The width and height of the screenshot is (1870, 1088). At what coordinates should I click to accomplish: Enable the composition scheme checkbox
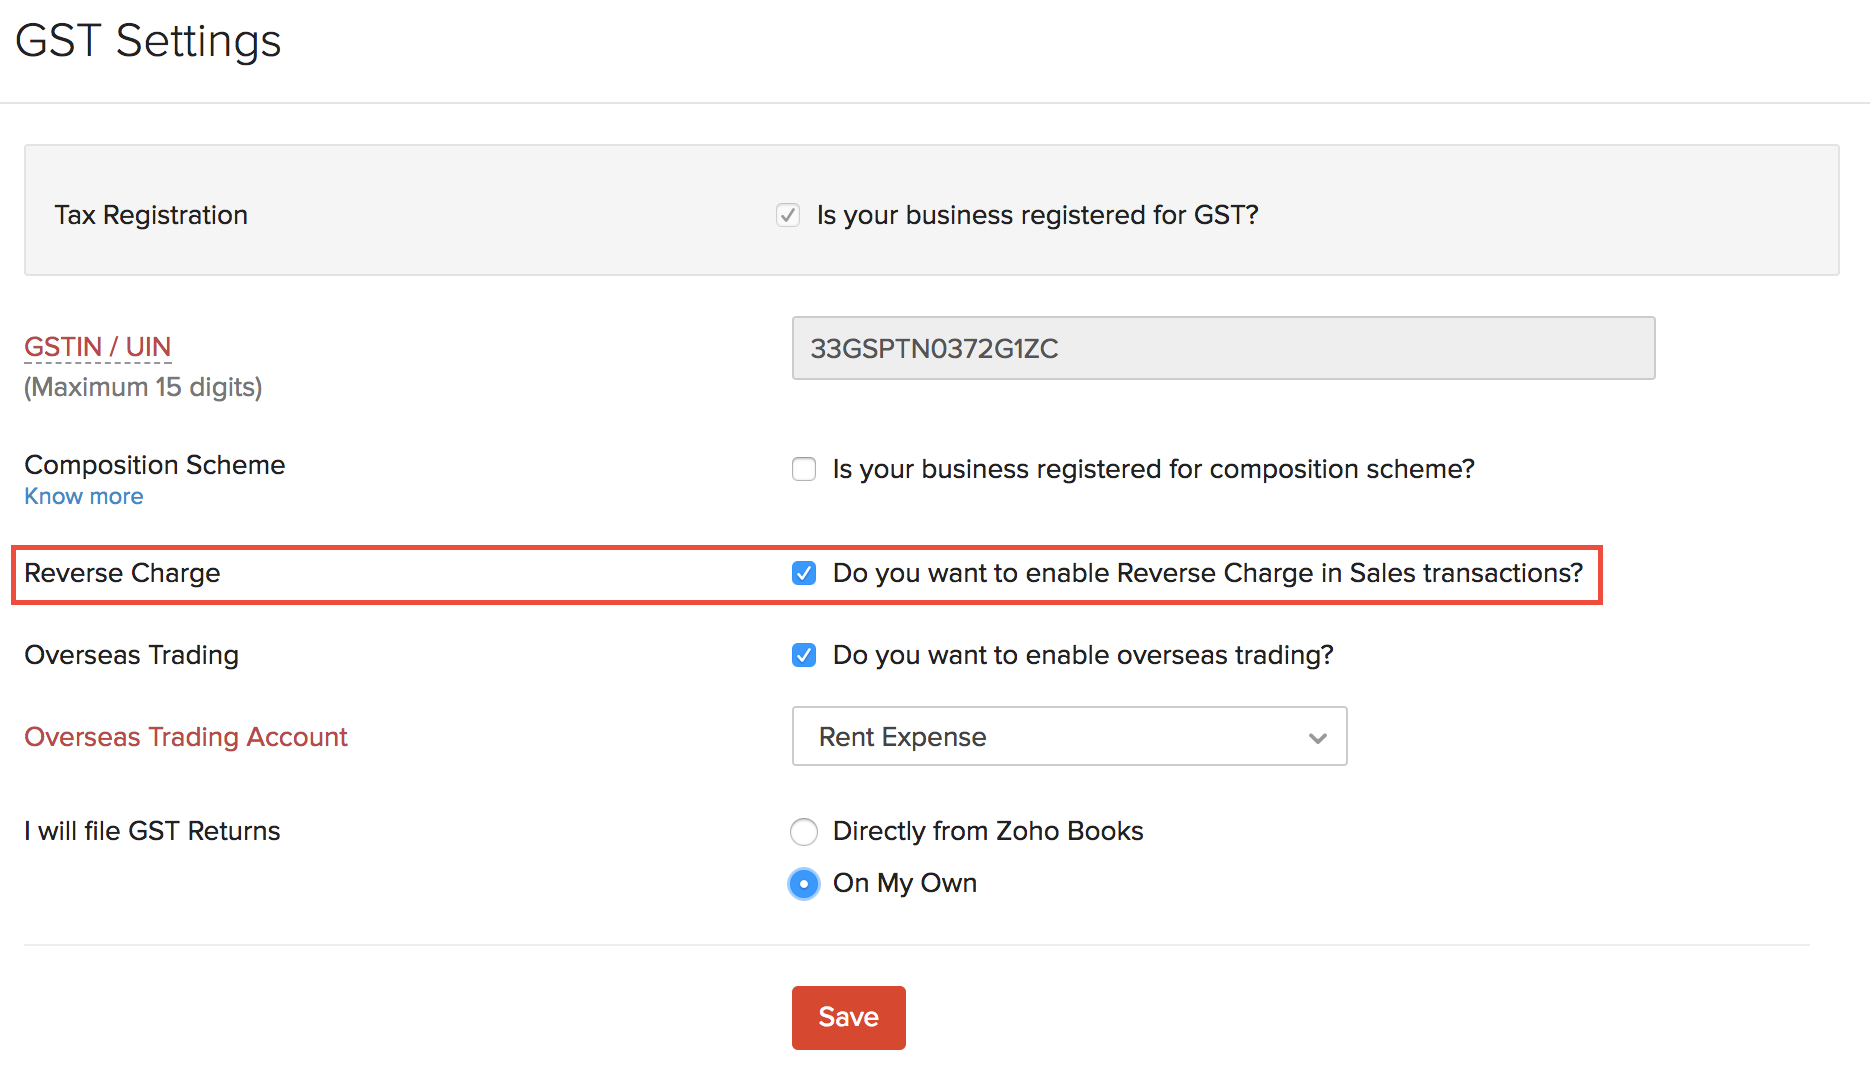click(804, 468)
